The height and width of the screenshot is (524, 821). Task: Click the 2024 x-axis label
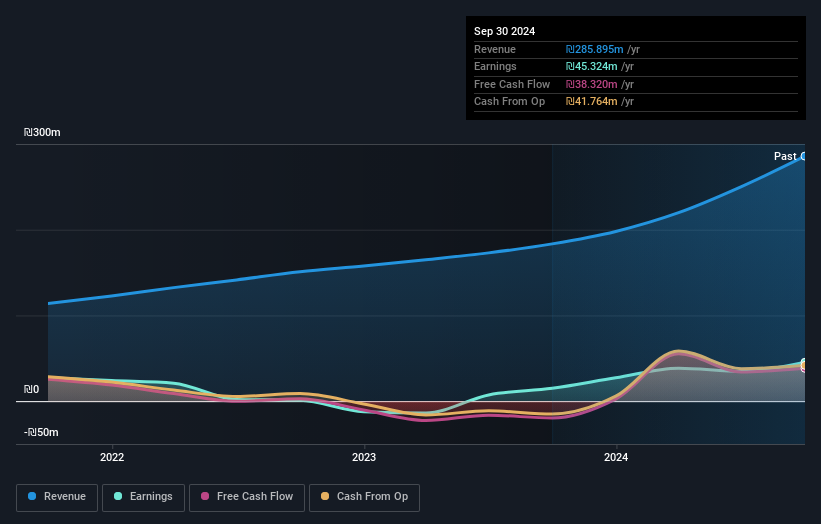click(x=616, y=457)
